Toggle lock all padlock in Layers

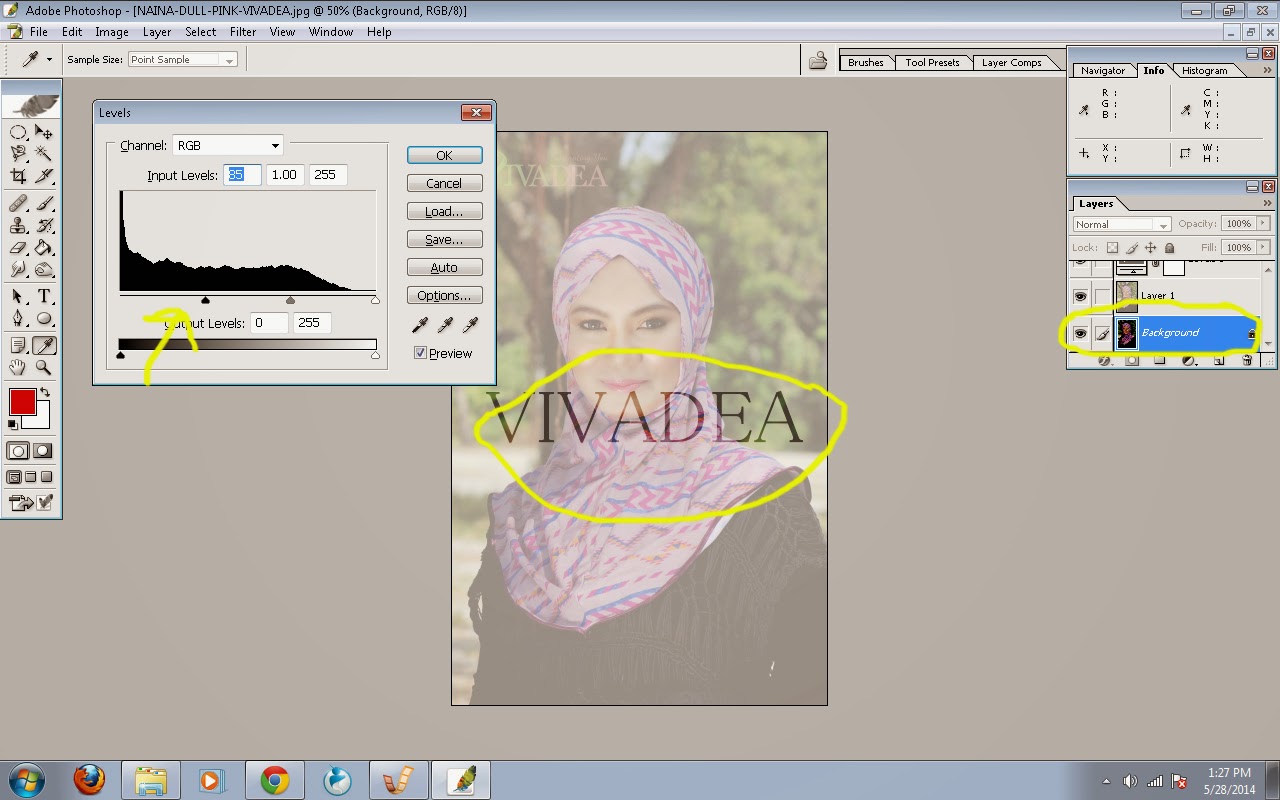pos(1170,247)
